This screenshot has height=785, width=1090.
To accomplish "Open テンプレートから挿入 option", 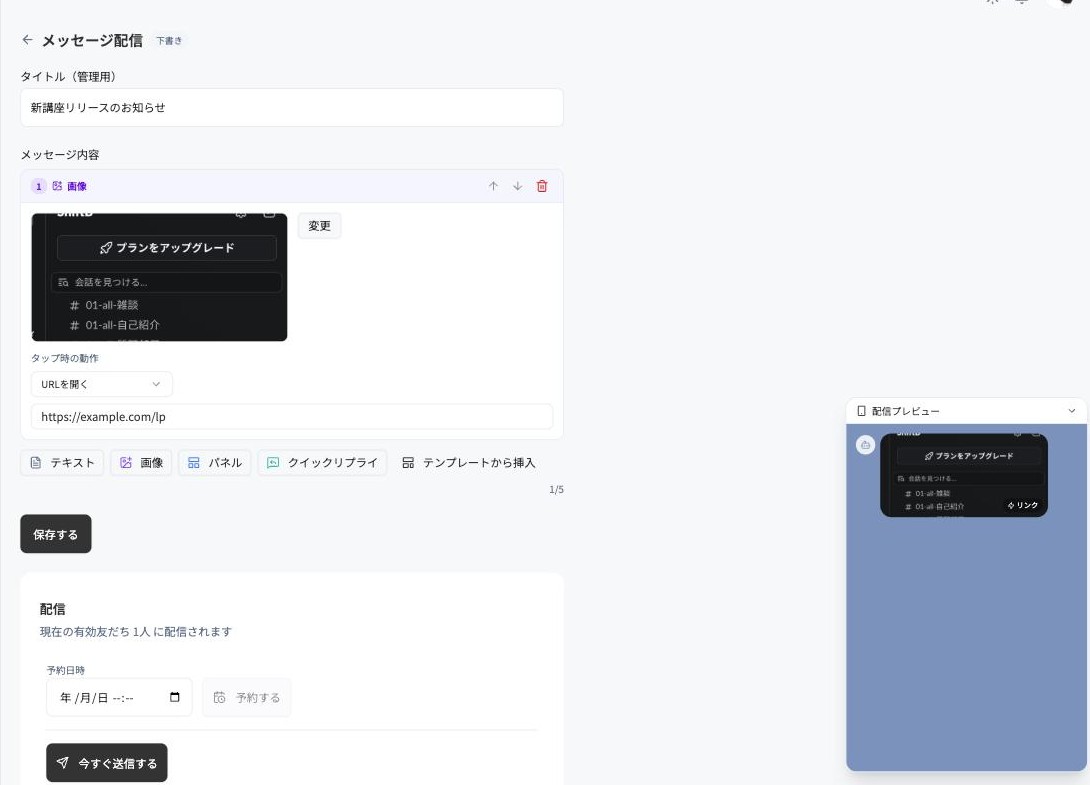I will click(x=469, y=462).
